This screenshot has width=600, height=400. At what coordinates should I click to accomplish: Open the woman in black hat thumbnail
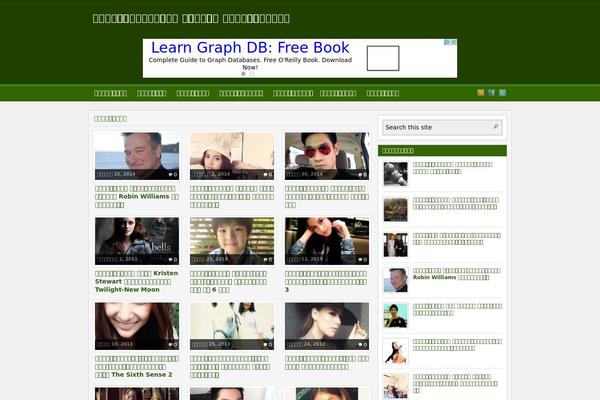[327, 326]
